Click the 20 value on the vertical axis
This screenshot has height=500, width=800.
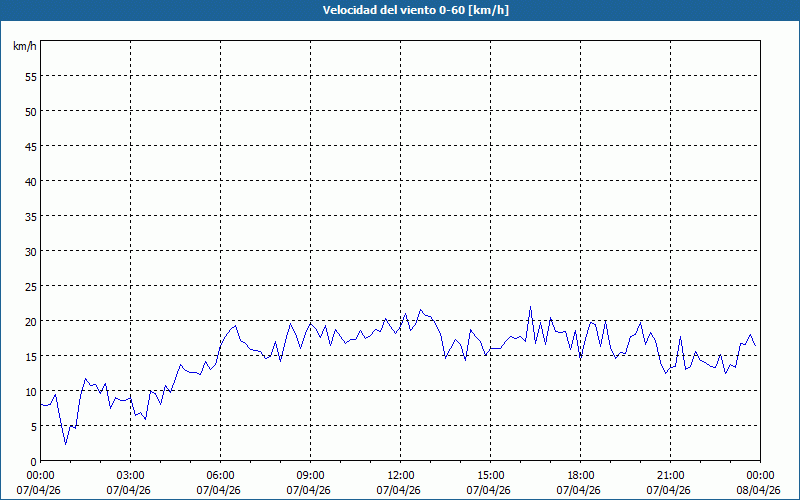point(30,321)
